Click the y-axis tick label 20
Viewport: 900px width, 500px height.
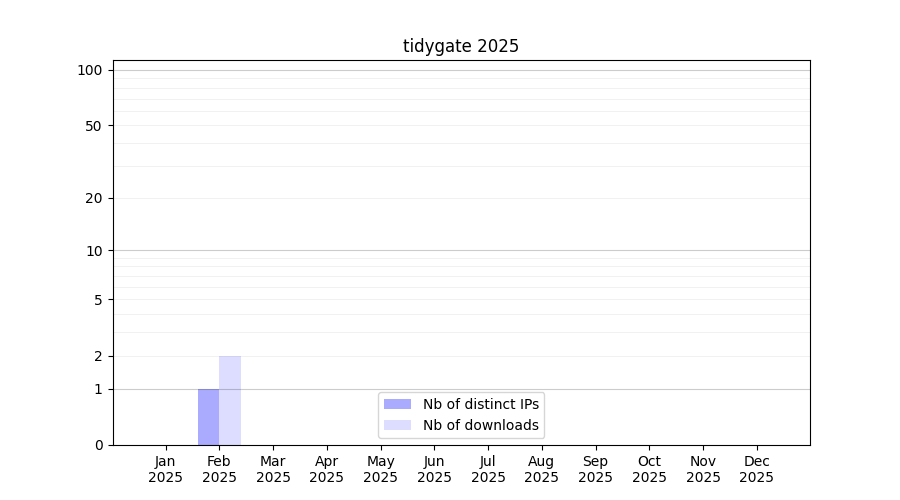click(94, 198)
